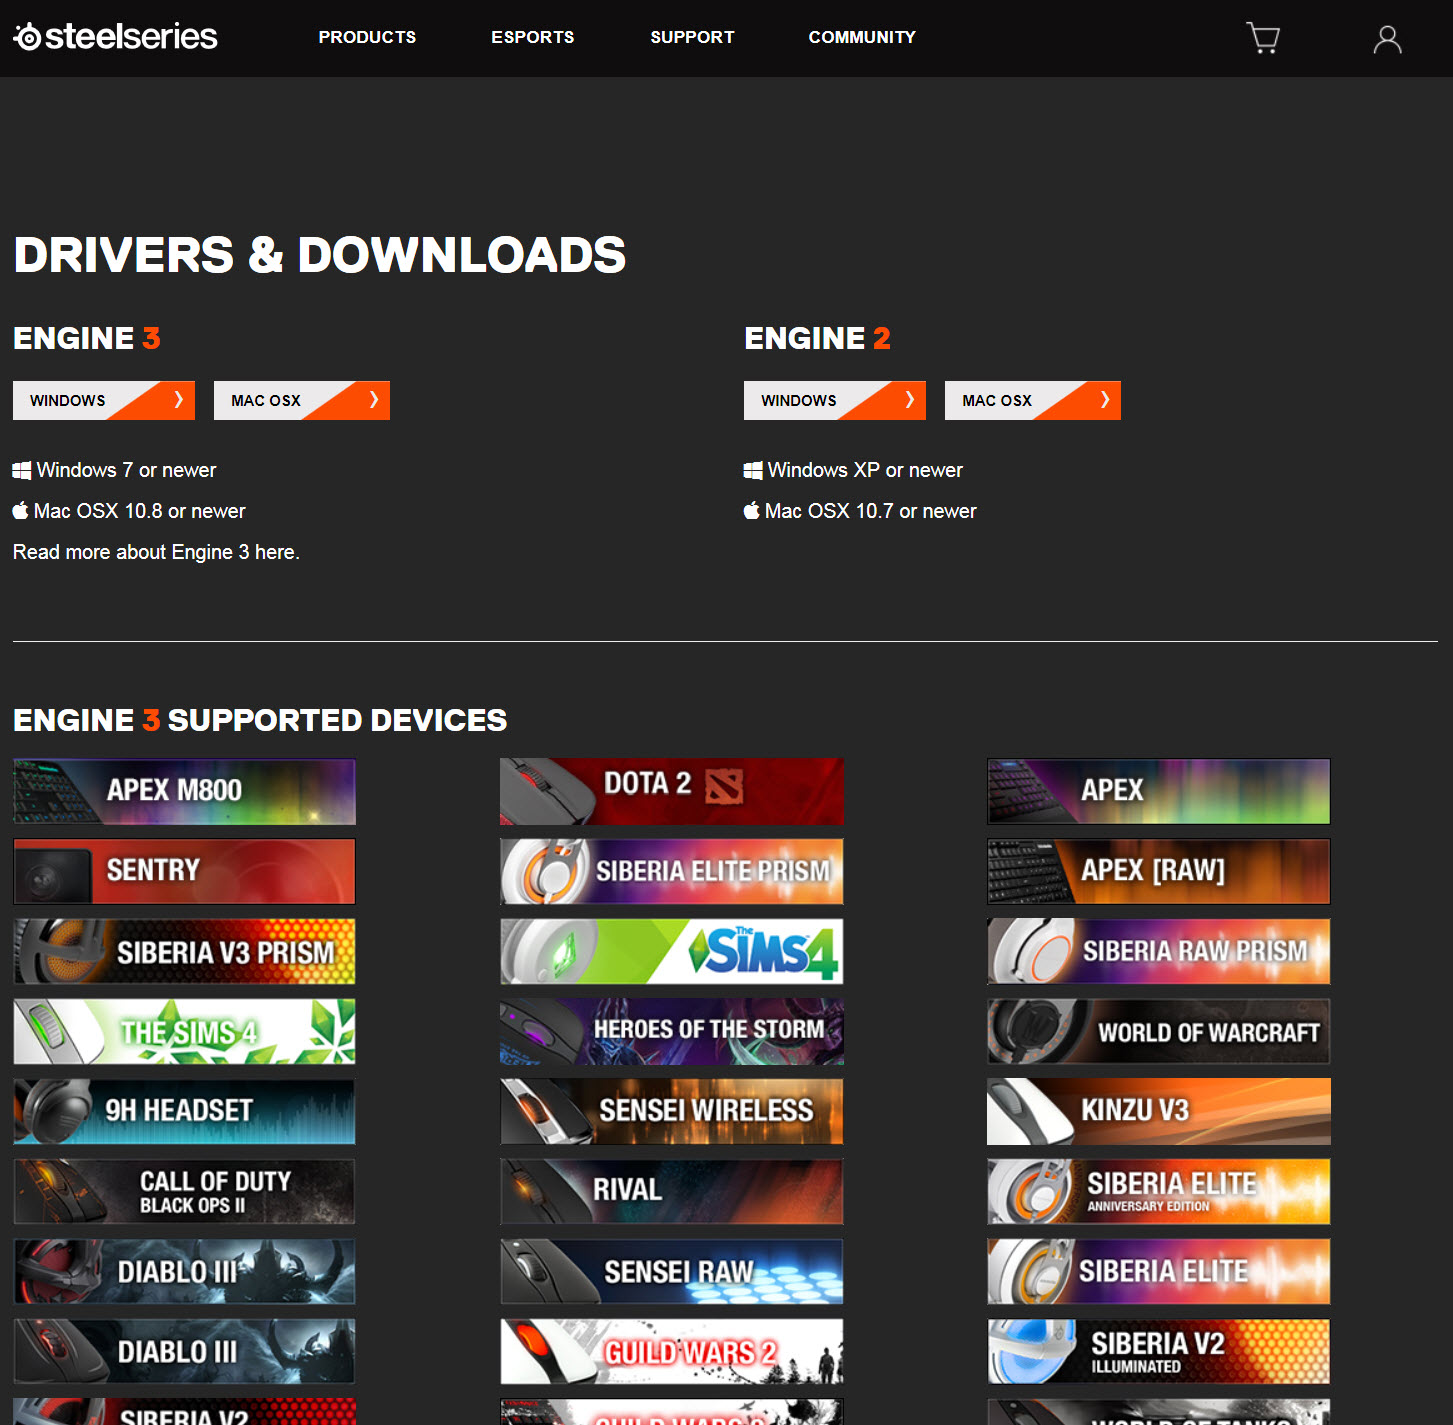Screen dimensions: 1453x1425
Task: Click the Mac OSX 10.8 or newer text
Action: (139, 511)
